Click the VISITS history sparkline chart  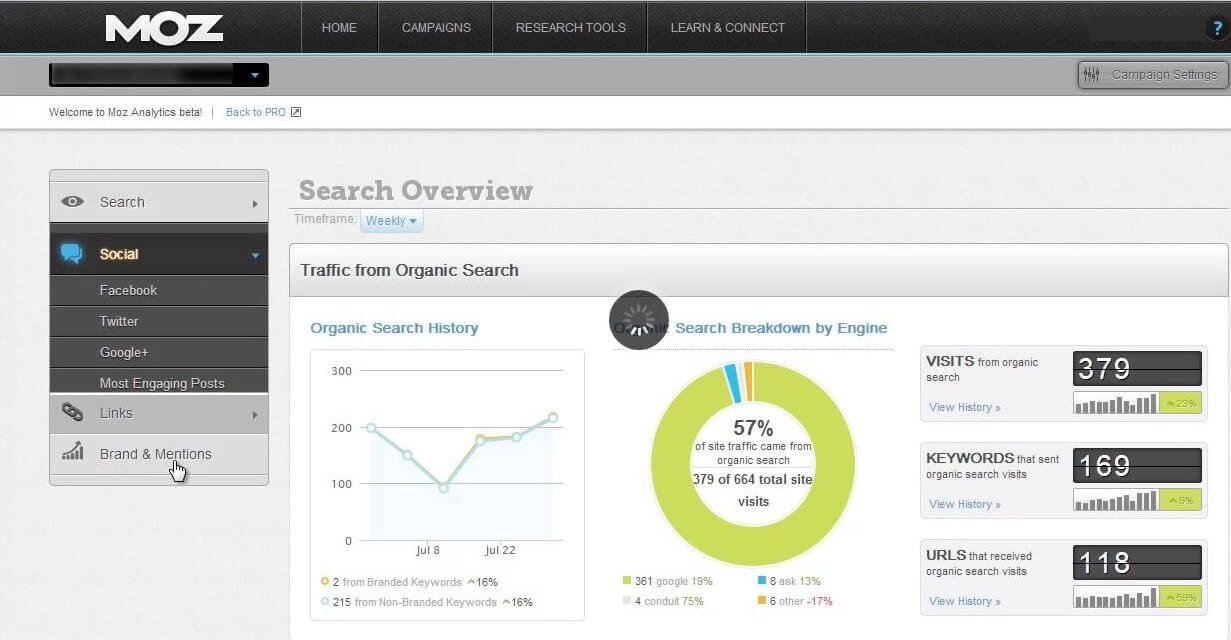[1115, 404]
